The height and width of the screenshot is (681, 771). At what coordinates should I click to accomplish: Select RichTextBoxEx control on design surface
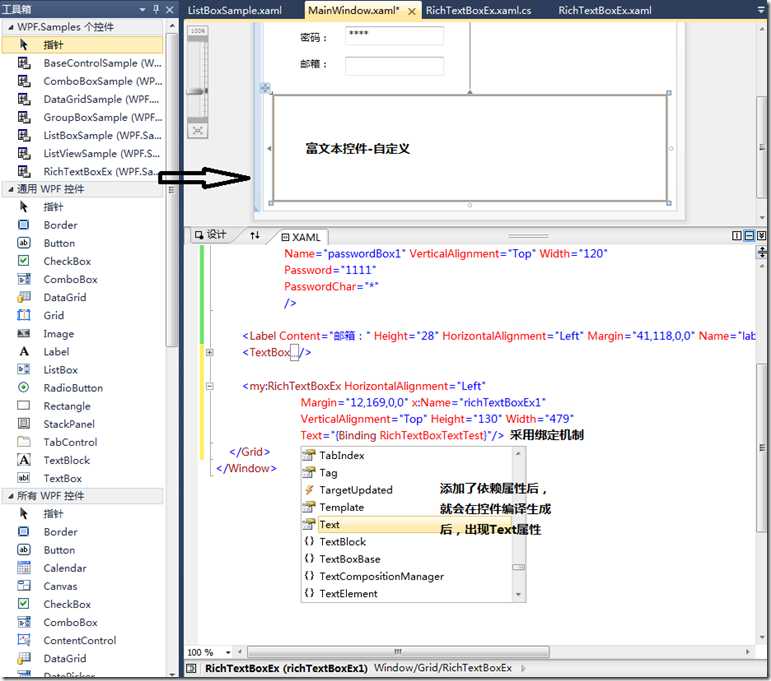tap(470, 148)
